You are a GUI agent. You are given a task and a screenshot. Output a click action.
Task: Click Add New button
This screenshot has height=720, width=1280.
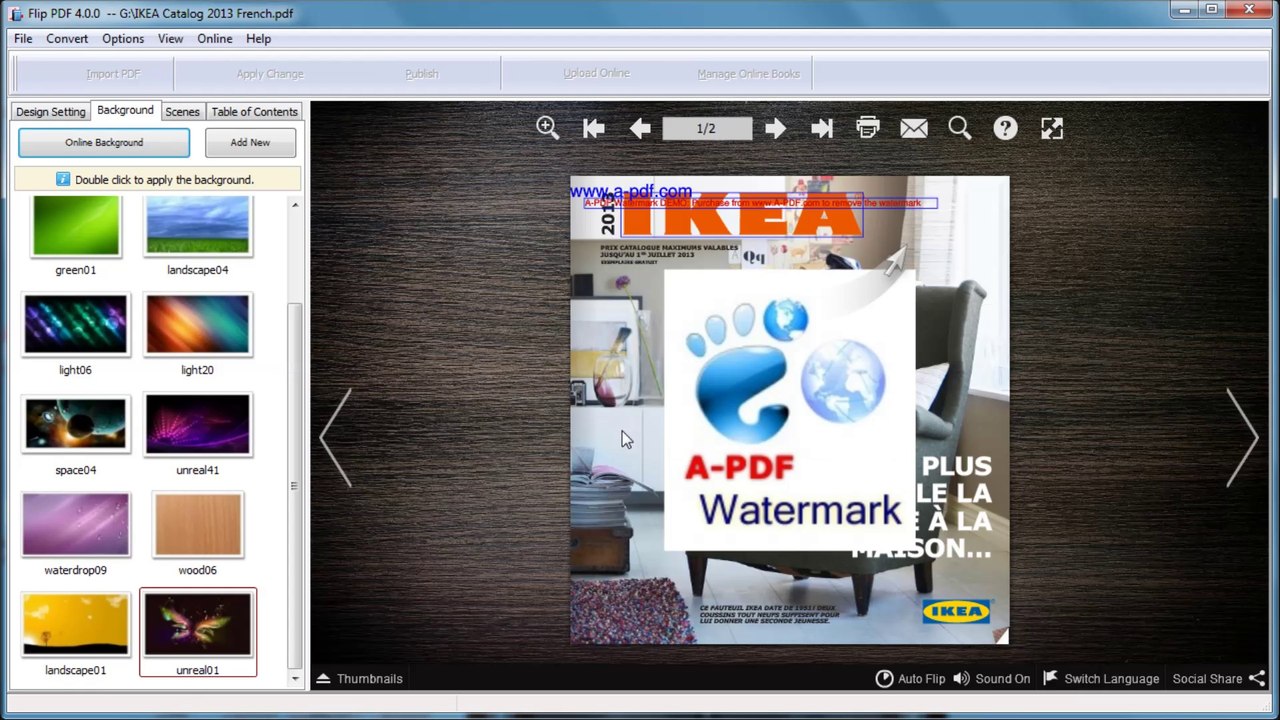[x=250, y=142]
